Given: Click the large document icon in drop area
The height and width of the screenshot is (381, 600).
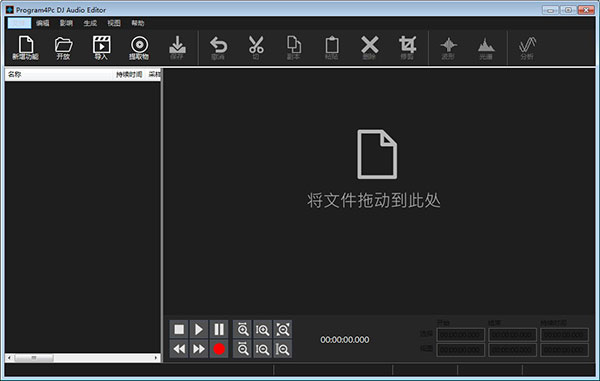Looking at the screenshot, I should click(377, 154).
